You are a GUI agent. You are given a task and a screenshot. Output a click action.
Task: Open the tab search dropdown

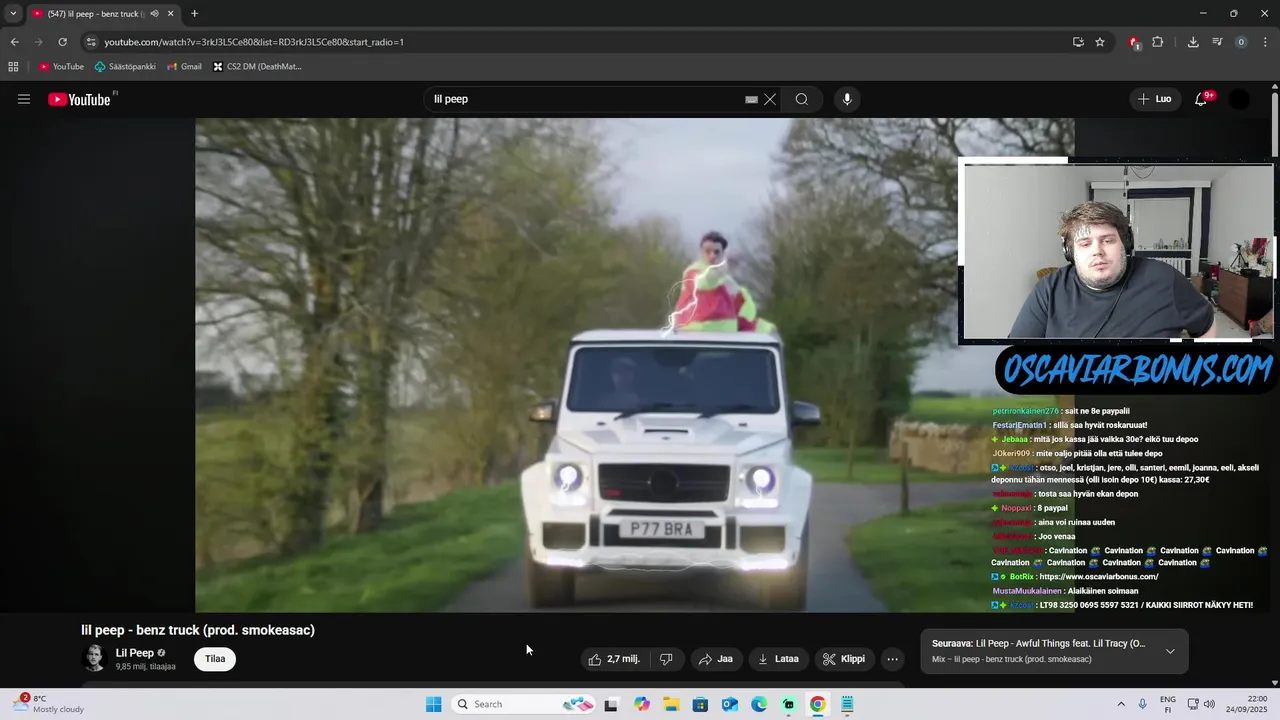(12, 13)
